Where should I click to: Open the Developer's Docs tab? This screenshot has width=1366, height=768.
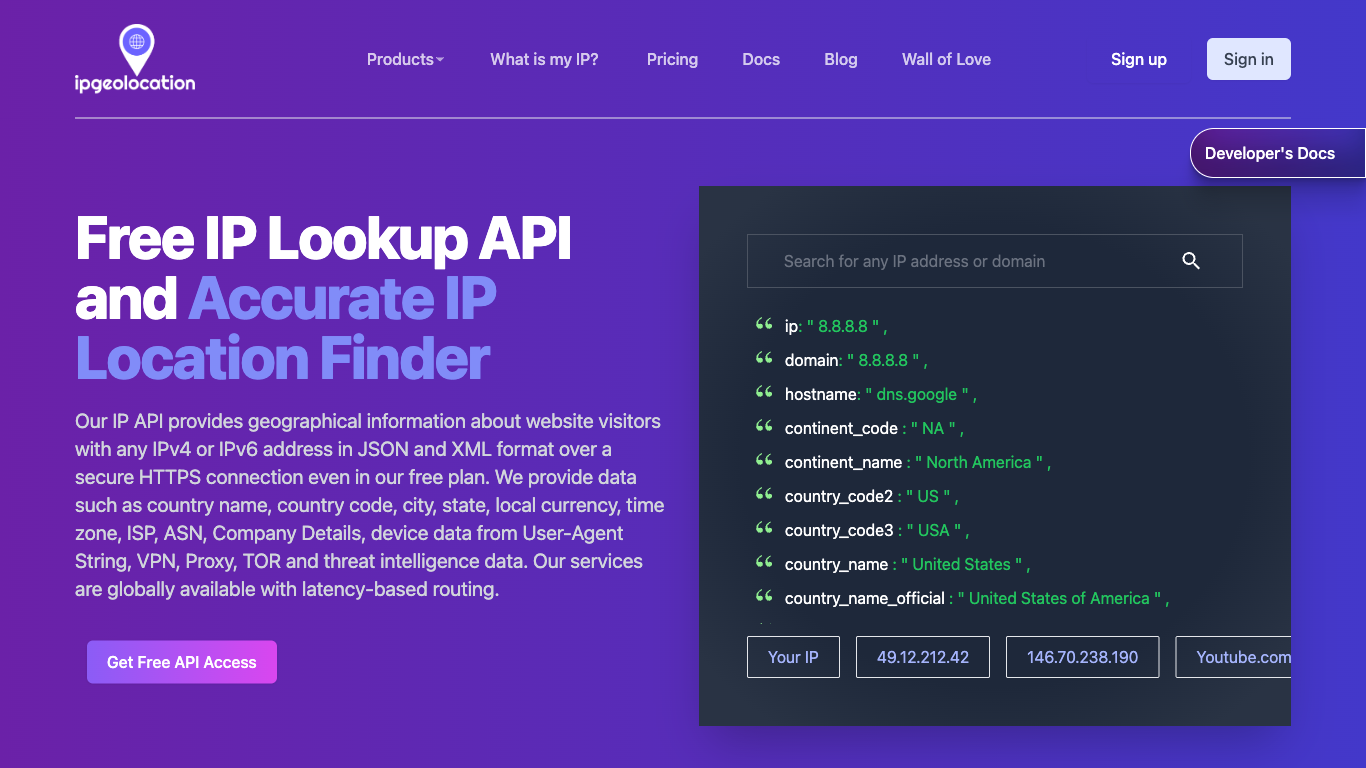pos(1278,153)
